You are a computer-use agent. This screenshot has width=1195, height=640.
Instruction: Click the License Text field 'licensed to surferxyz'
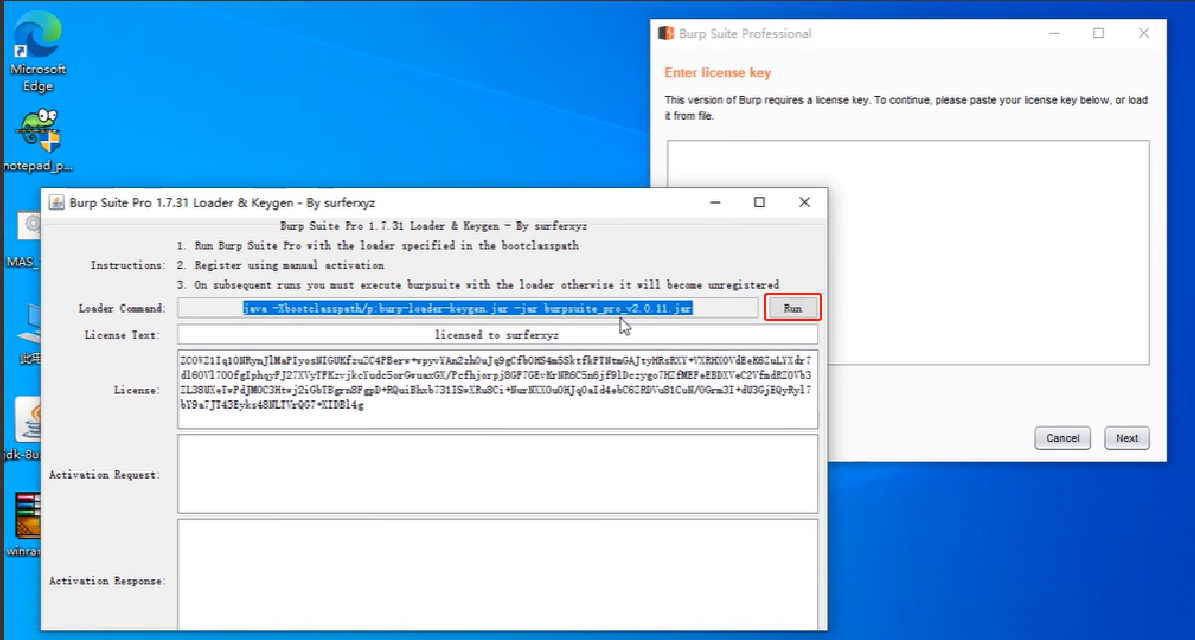pos(497,334)
